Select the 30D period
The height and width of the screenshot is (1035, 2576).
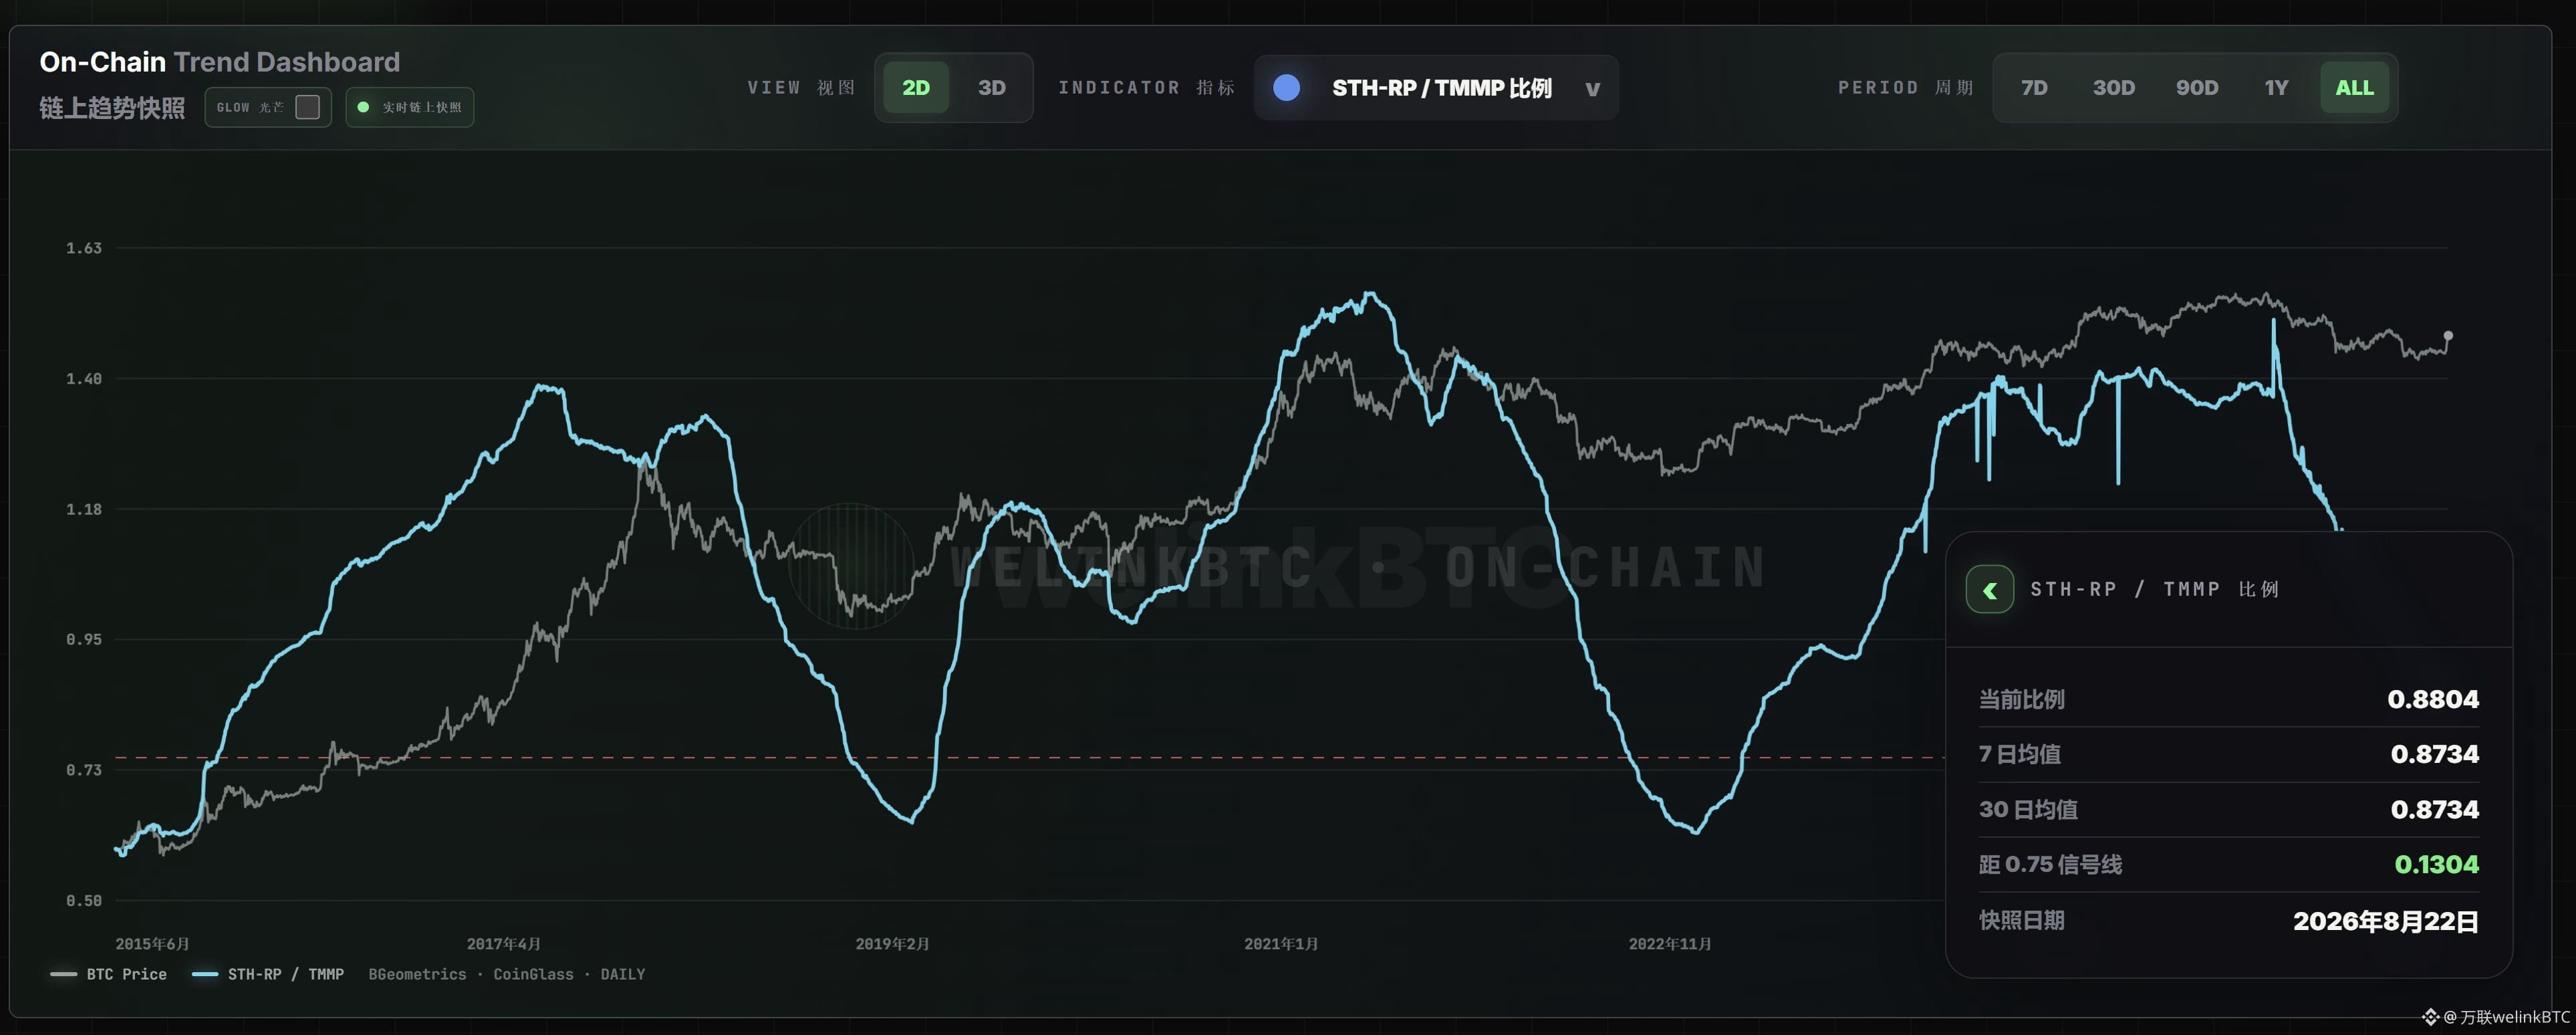click(x=2114, y=88)
